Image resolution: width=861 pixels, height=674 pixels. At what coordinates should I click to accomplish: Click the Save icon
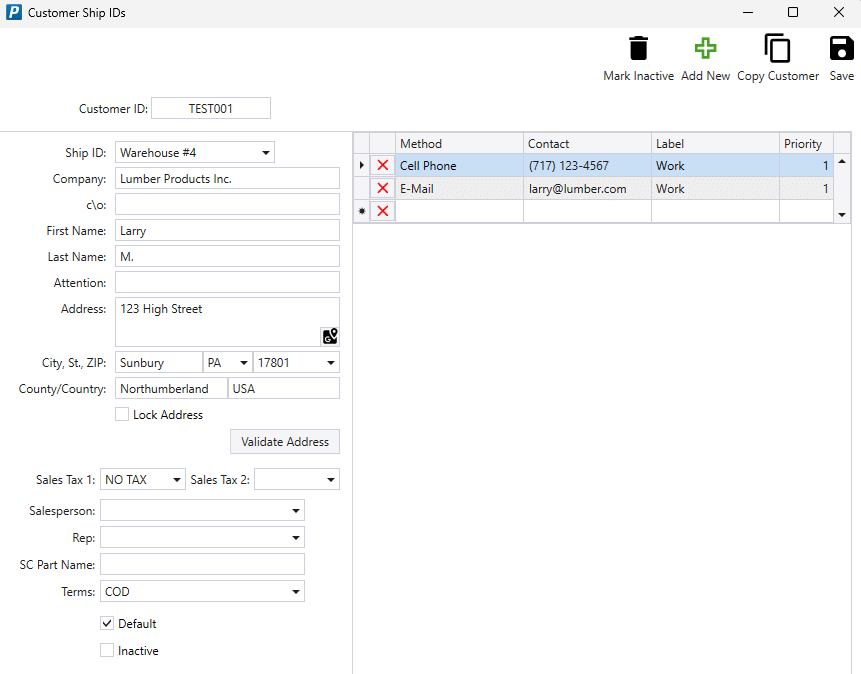tap(841, 48)
